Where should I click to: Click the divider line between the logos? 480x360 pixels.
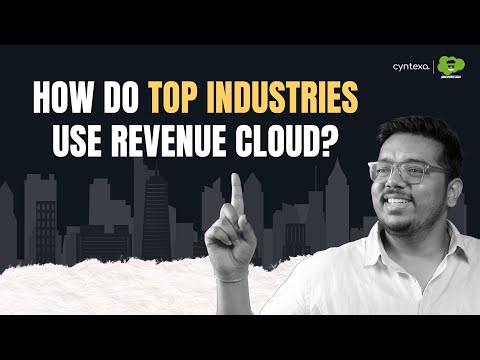[433, 67]
